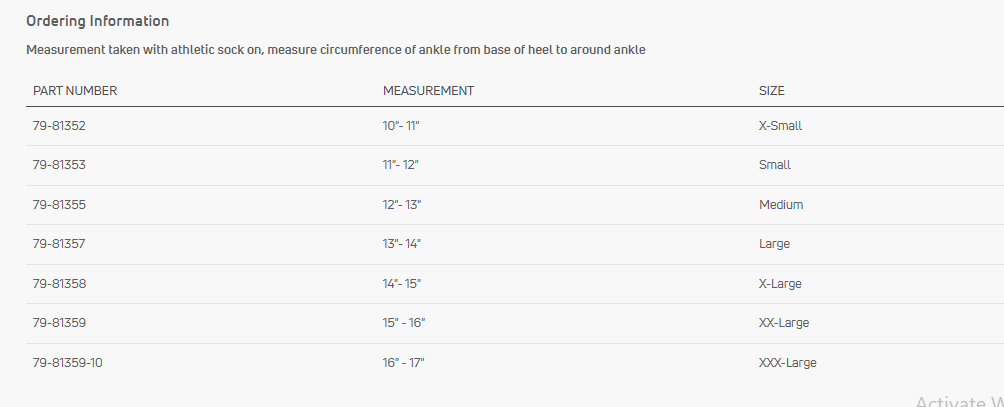Click the Ordering Information heading
Screen dimensions: 1004x407
click(x=97, y=21)
